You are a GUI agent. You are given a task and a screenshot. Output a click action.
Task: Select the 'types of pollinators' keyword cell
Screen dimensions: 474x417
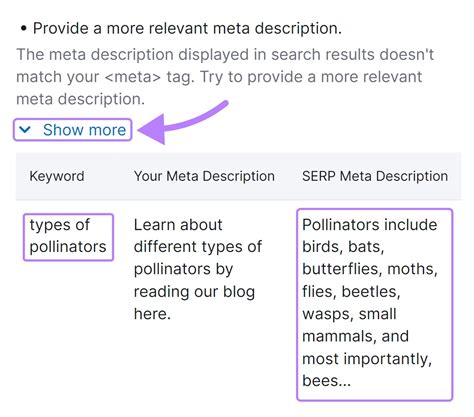(68, 236)
